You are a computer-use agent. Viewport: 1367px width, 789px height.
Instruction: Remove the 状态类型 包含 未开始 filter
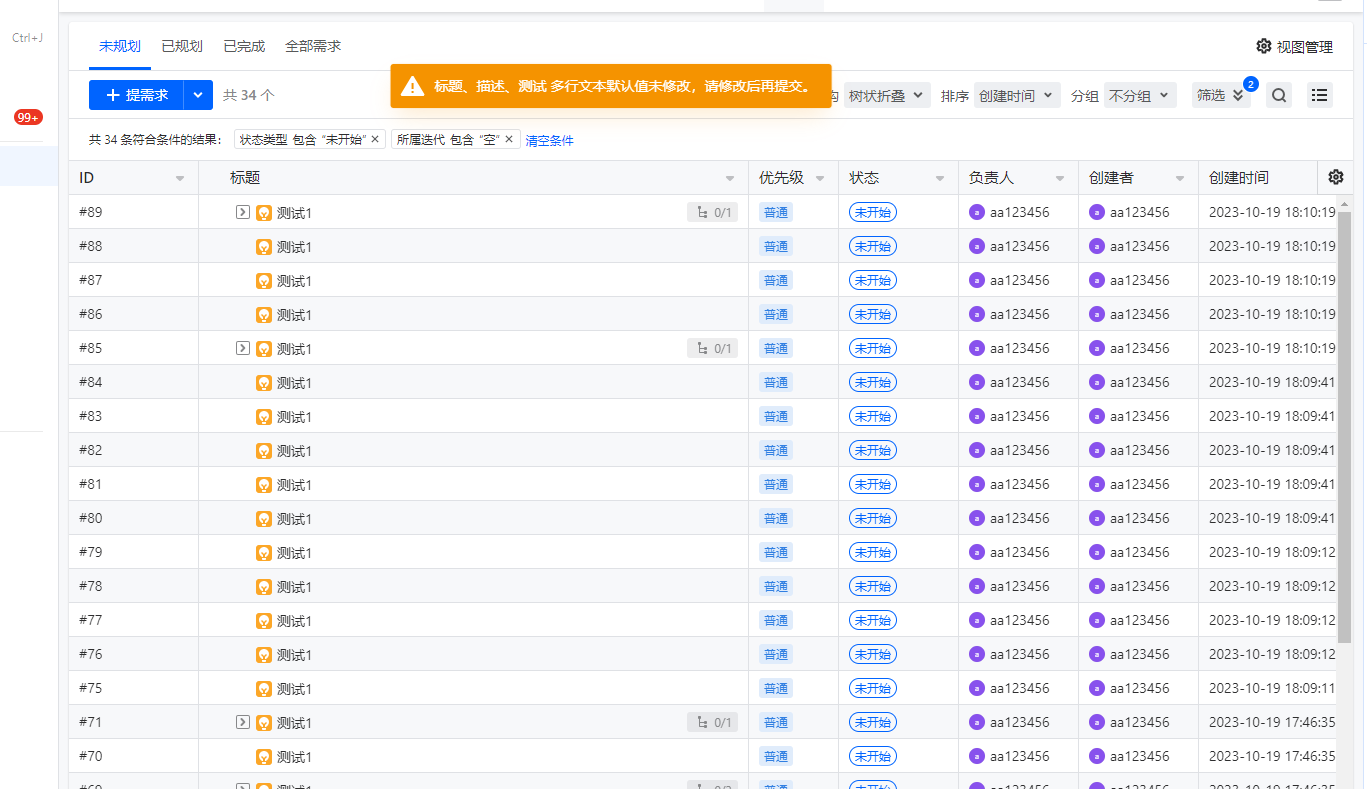point(375,140)
